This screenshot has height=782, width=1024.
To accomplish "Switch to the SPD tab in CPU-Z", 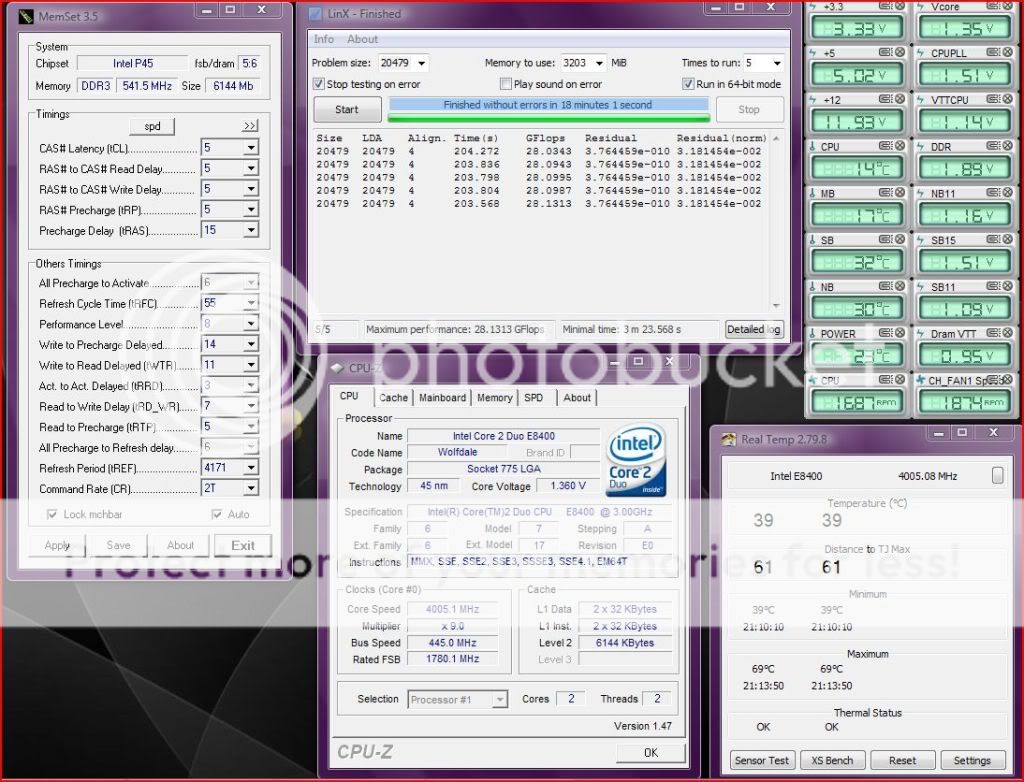I will (534, 397).
